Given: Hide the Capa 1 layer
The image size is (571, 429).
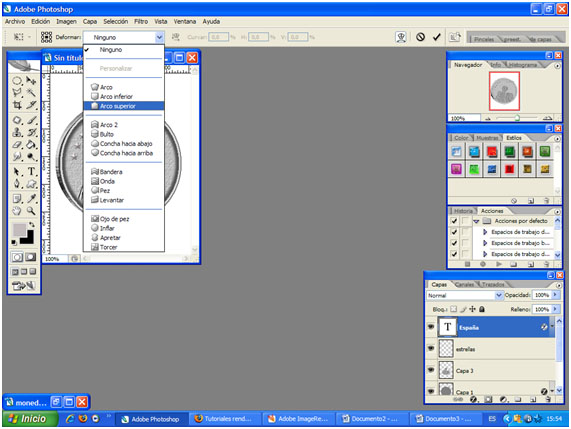Looking at the screenshot, I should [x=431, y=391].
